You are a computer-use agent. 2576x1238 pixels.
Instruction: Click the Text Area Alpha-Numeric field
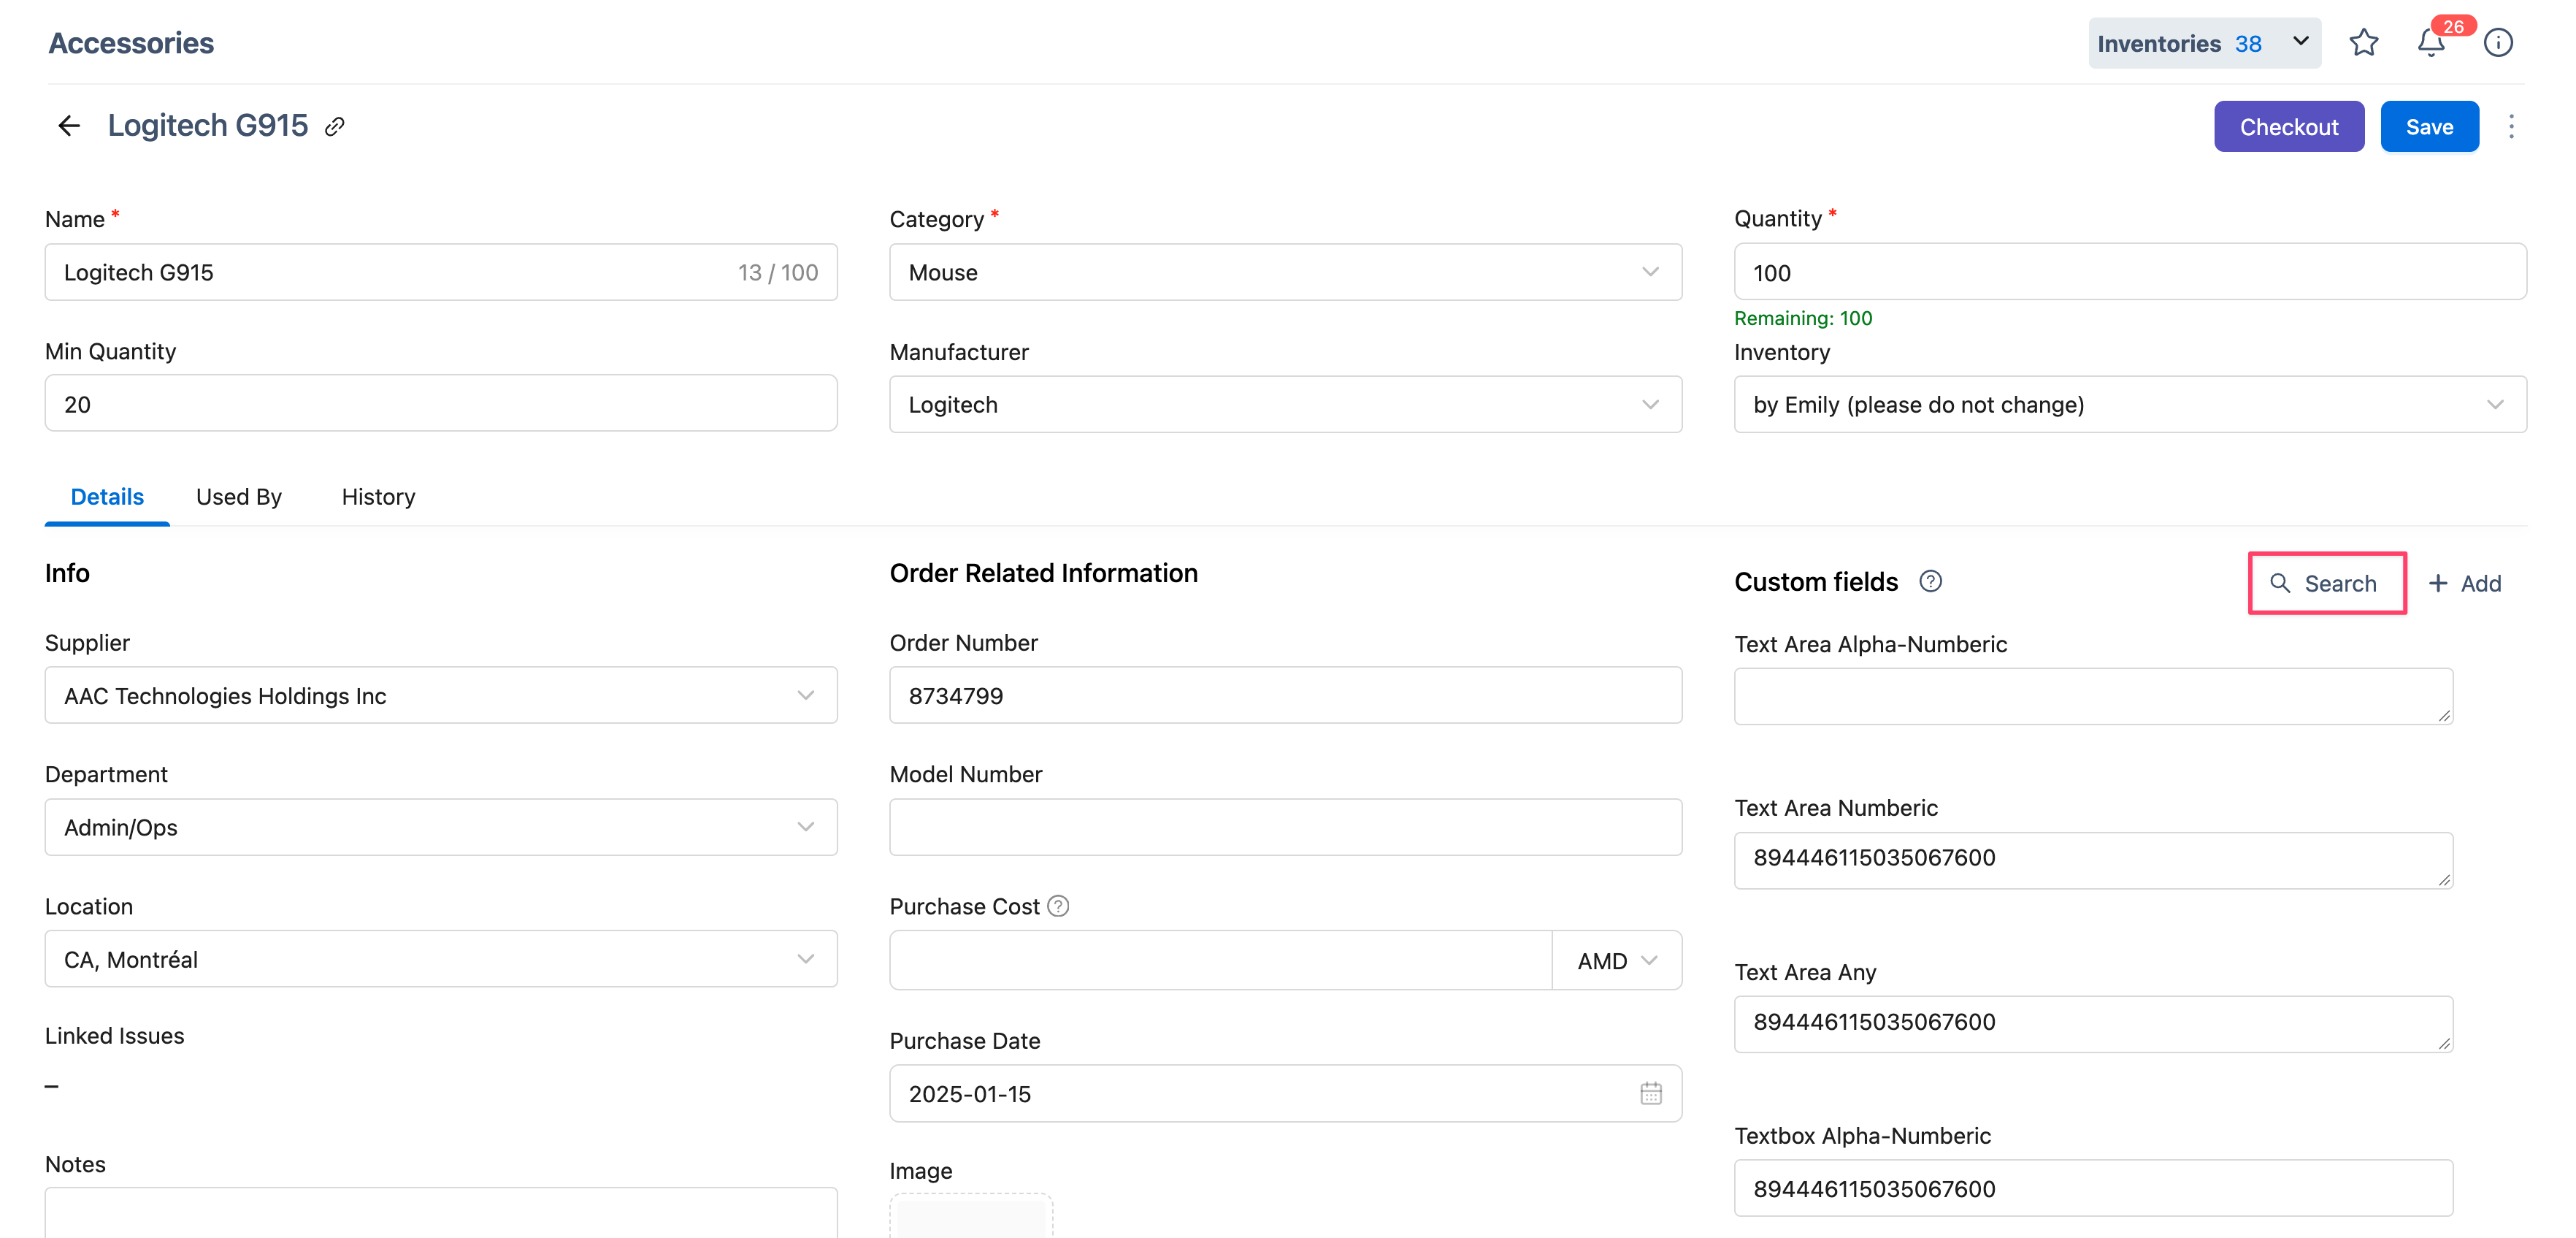pyautogui.click(x=2093, y=696)
